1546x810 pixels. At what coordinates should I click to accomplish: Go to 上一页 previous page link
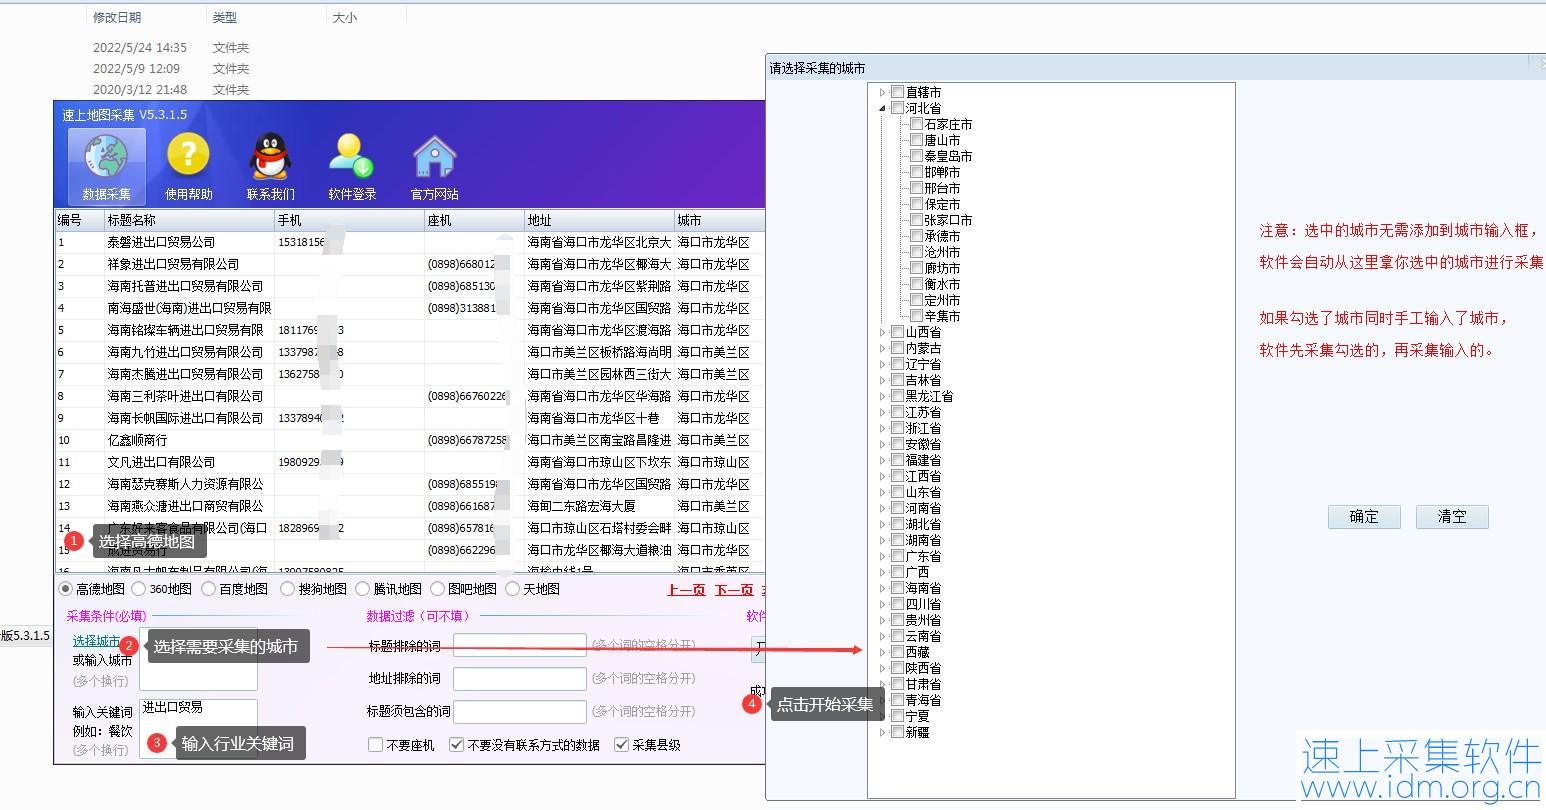[686, 590]
